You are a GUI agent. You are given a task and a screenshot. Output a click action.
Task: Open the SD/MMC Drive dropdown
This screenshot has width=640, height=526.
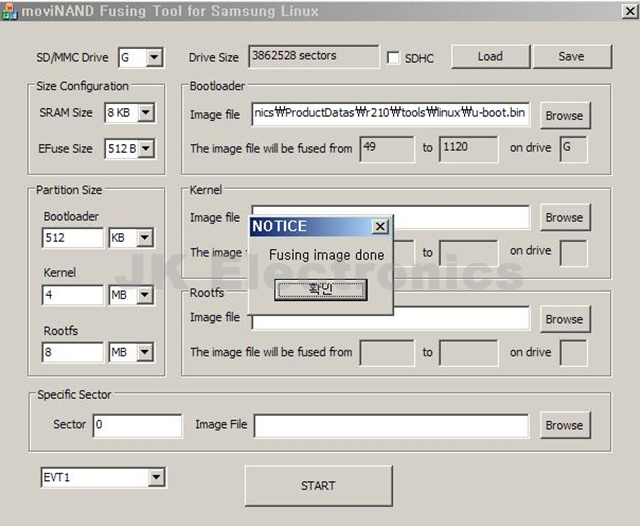pos(154,57)
